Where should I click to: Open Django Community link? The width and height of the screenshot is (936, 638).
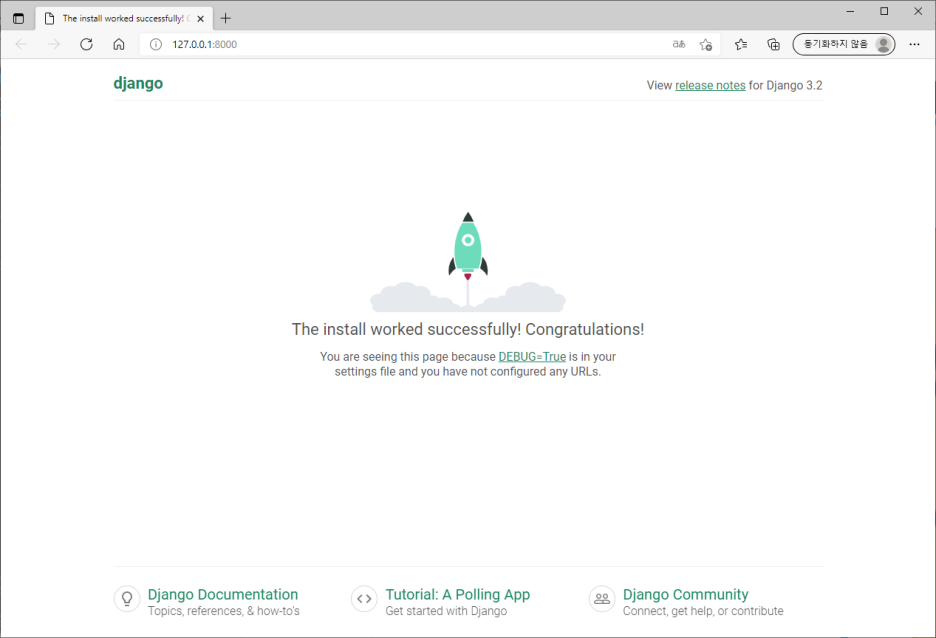pyautogui.click(x=685, y=594)
